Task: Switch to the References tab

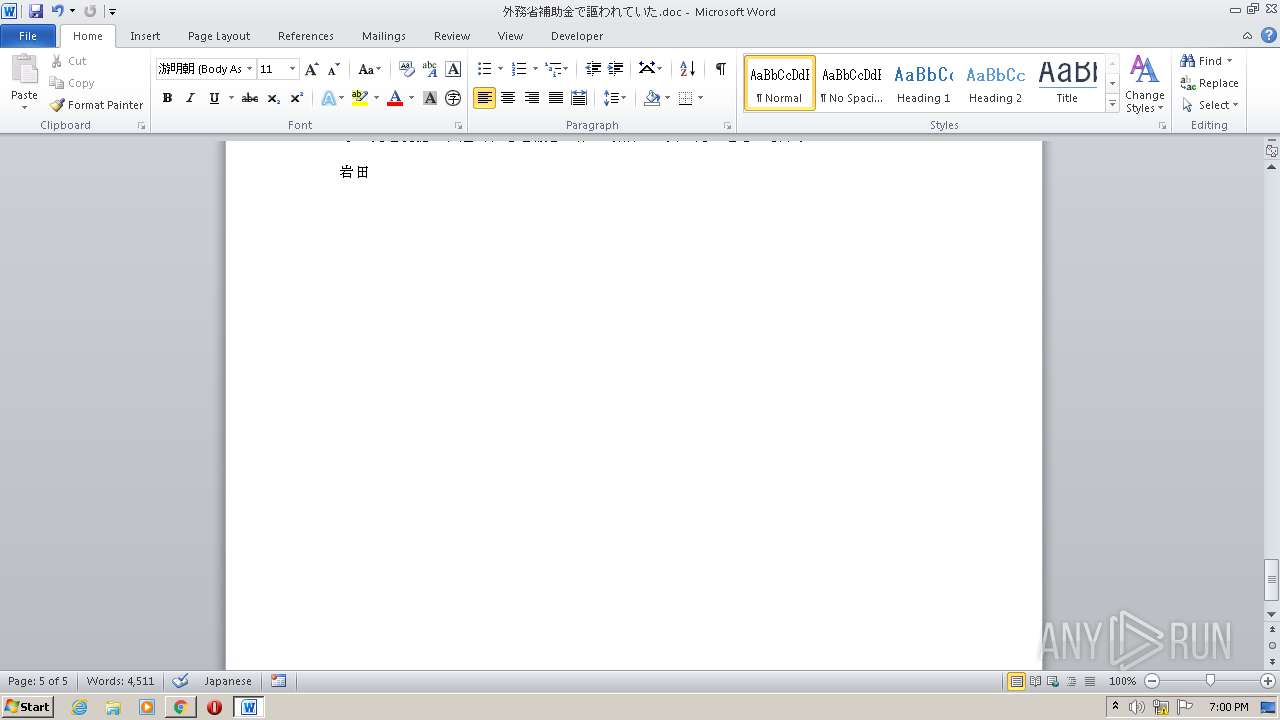Action: click(306, 35)
